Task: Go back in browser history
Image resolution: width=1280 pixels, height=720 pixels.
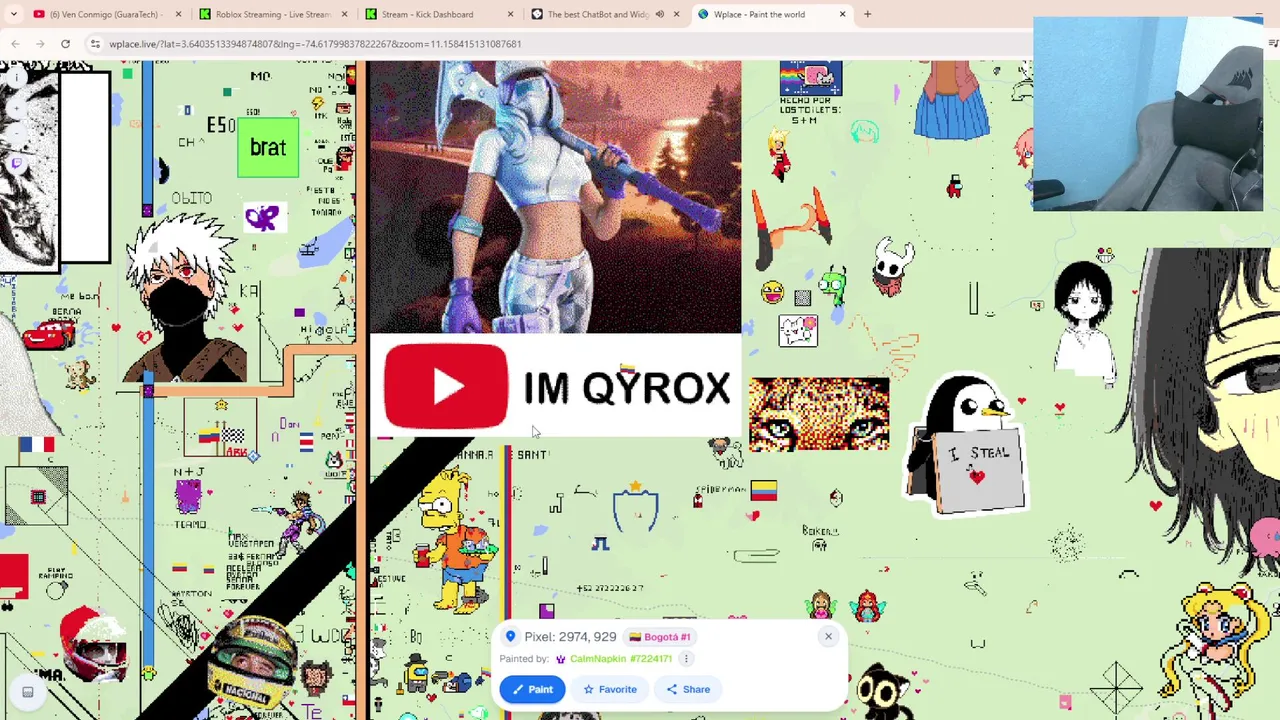Action: [15, 44]
